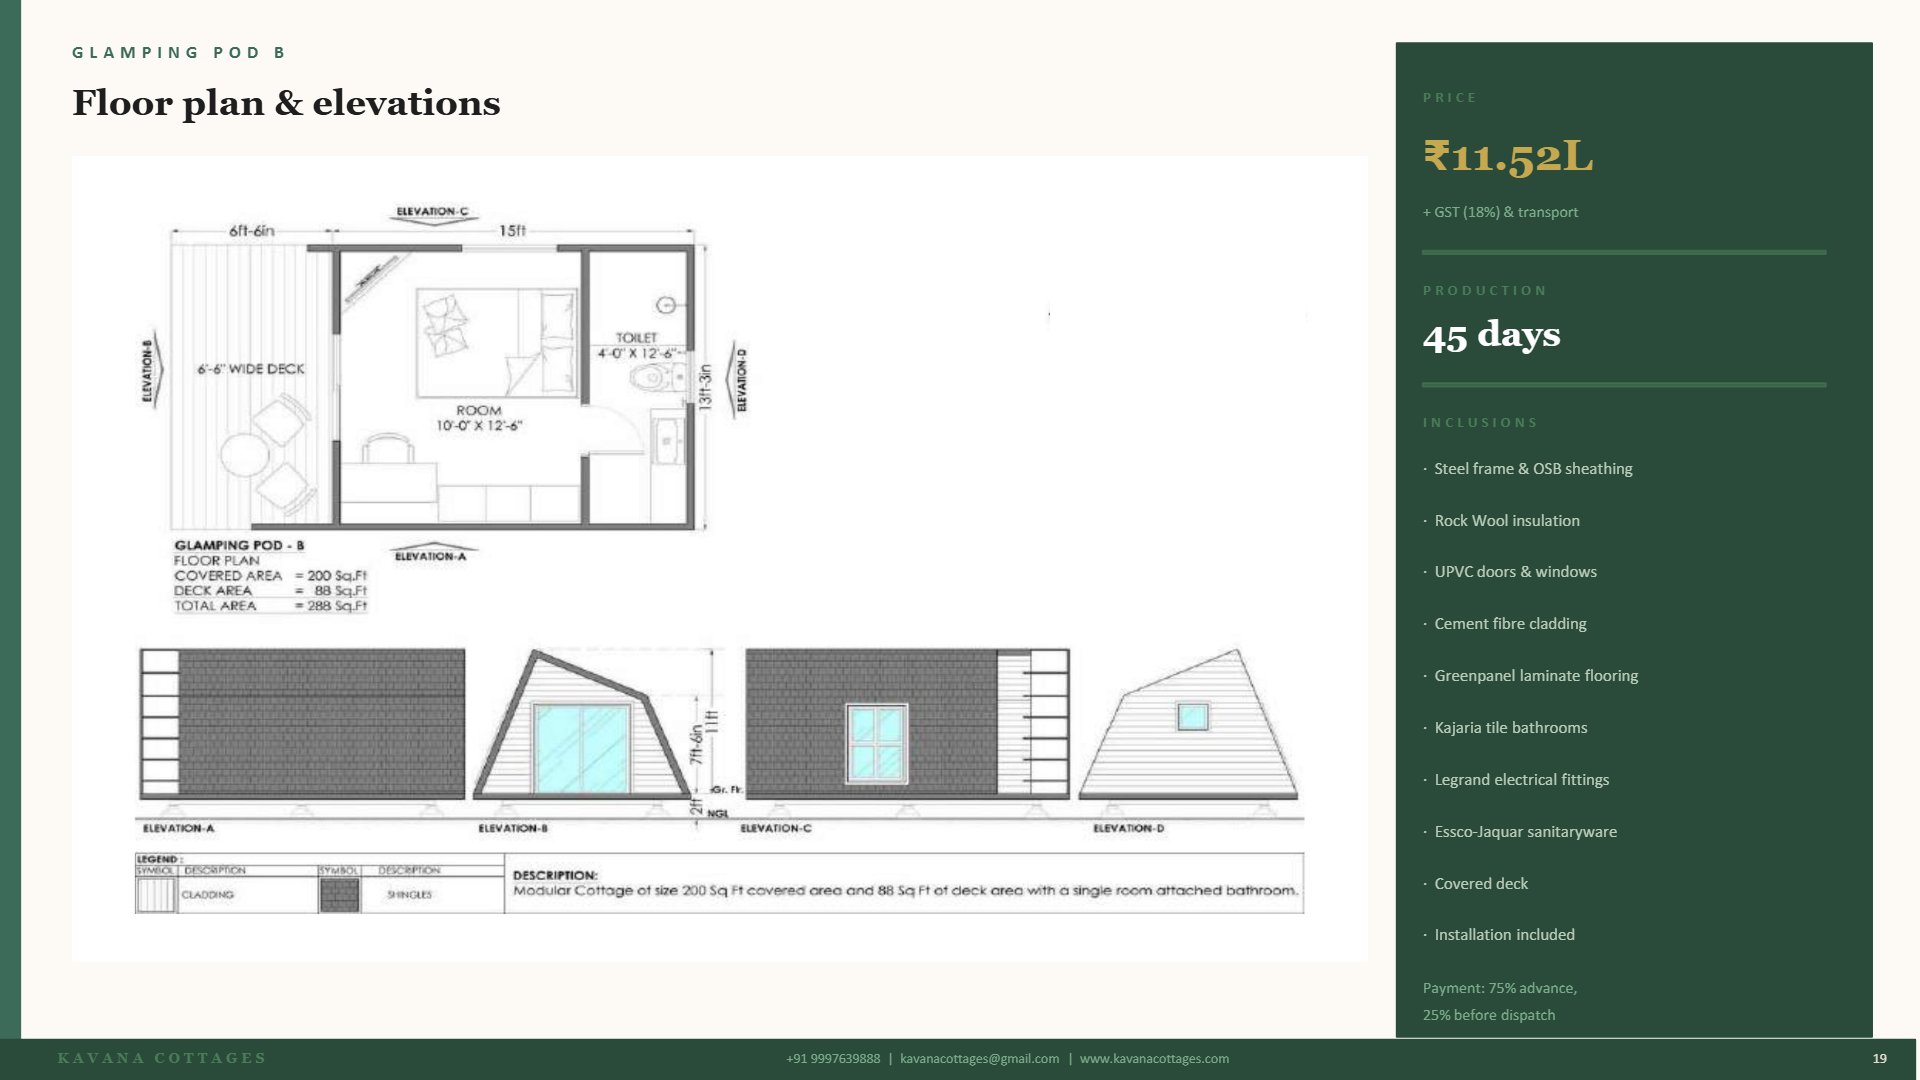Select 'Cement fibre cladding' item
Screen dimensions: 1920x1080
(1510, 624)
